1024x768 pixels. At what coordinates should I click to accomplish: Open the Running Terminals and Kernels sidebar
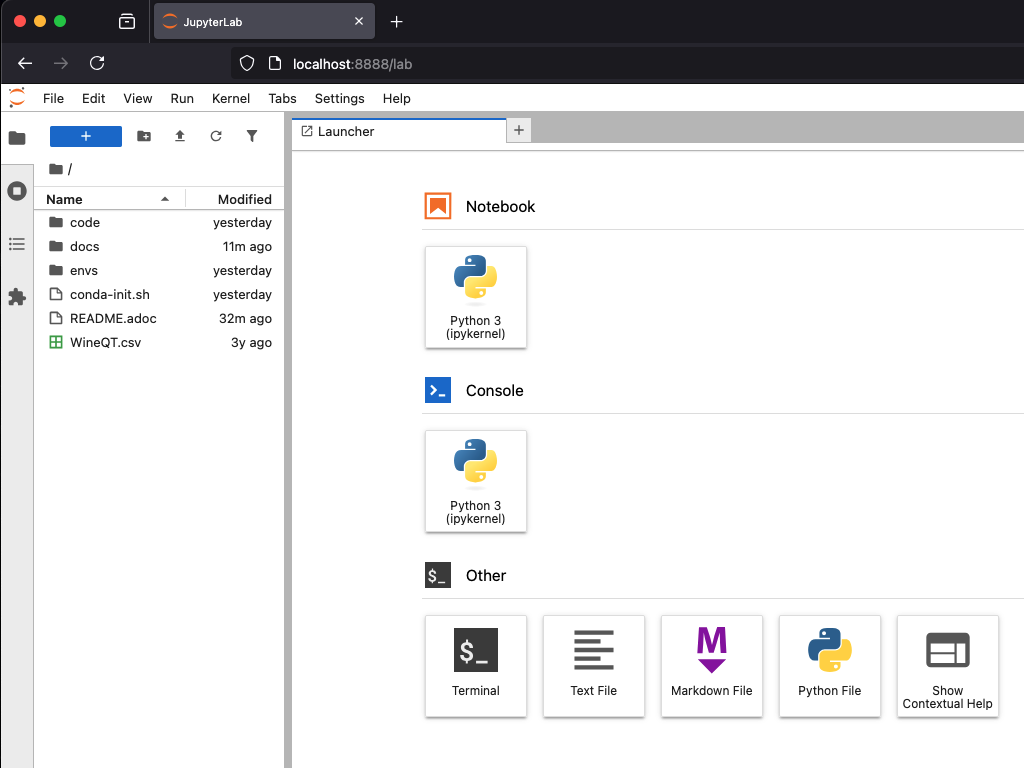[17, 190]
